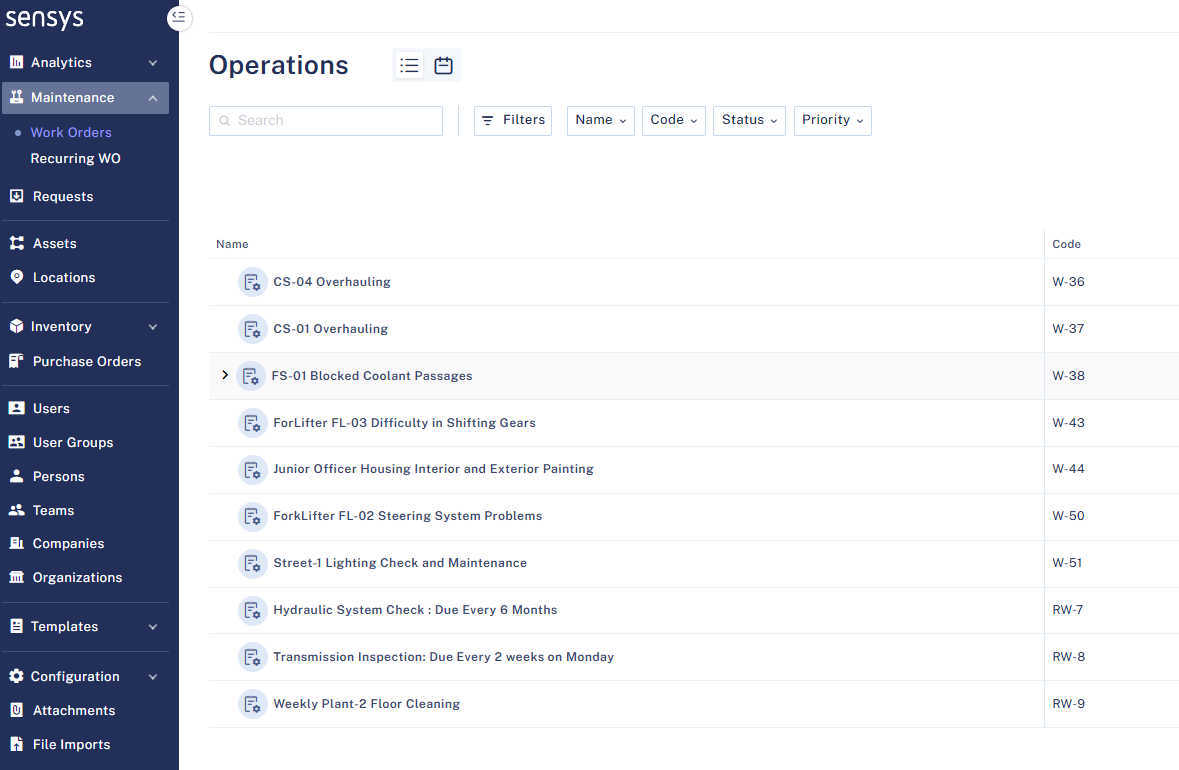Viewport: 1179px width, 770px height.
Task: Click the Filters button
Action: click(x=513, y=120)
